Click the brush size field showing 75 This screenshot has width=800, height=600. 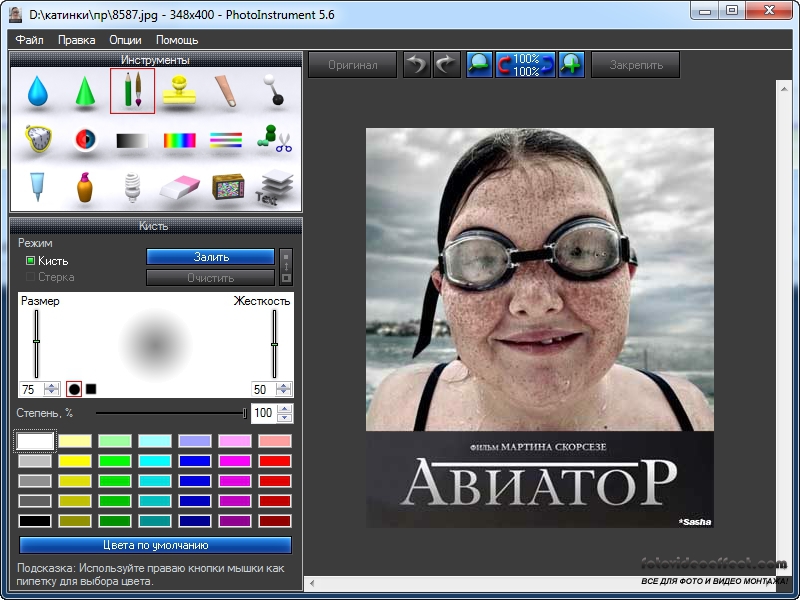tap(32, 389)
